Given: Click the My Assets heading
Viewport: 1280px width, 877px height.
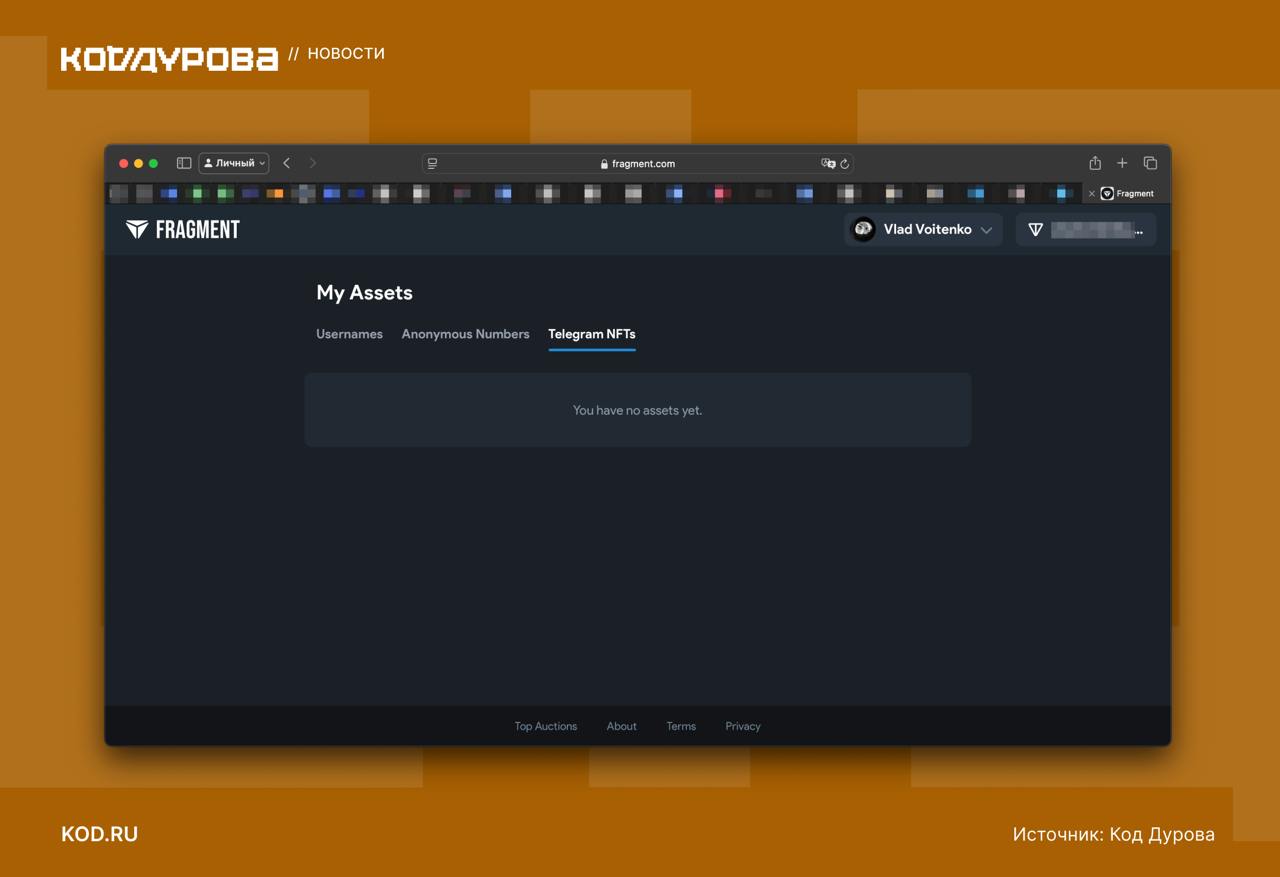Looking at the screenshot, I should 364,293.
